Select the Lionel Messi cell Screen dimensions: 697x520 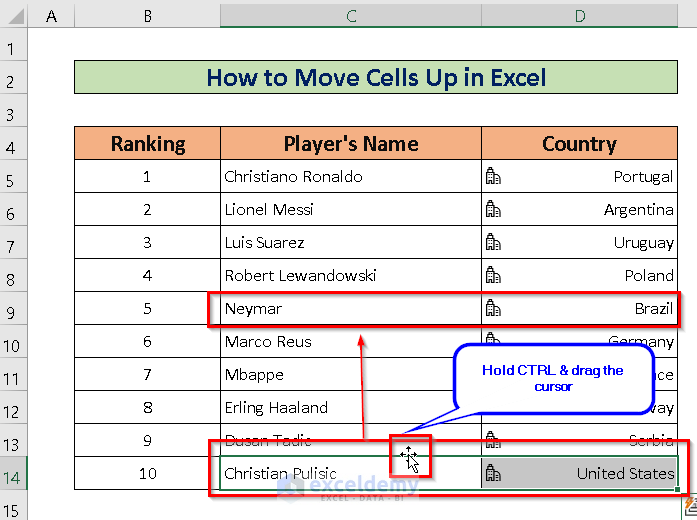point(351,209)
